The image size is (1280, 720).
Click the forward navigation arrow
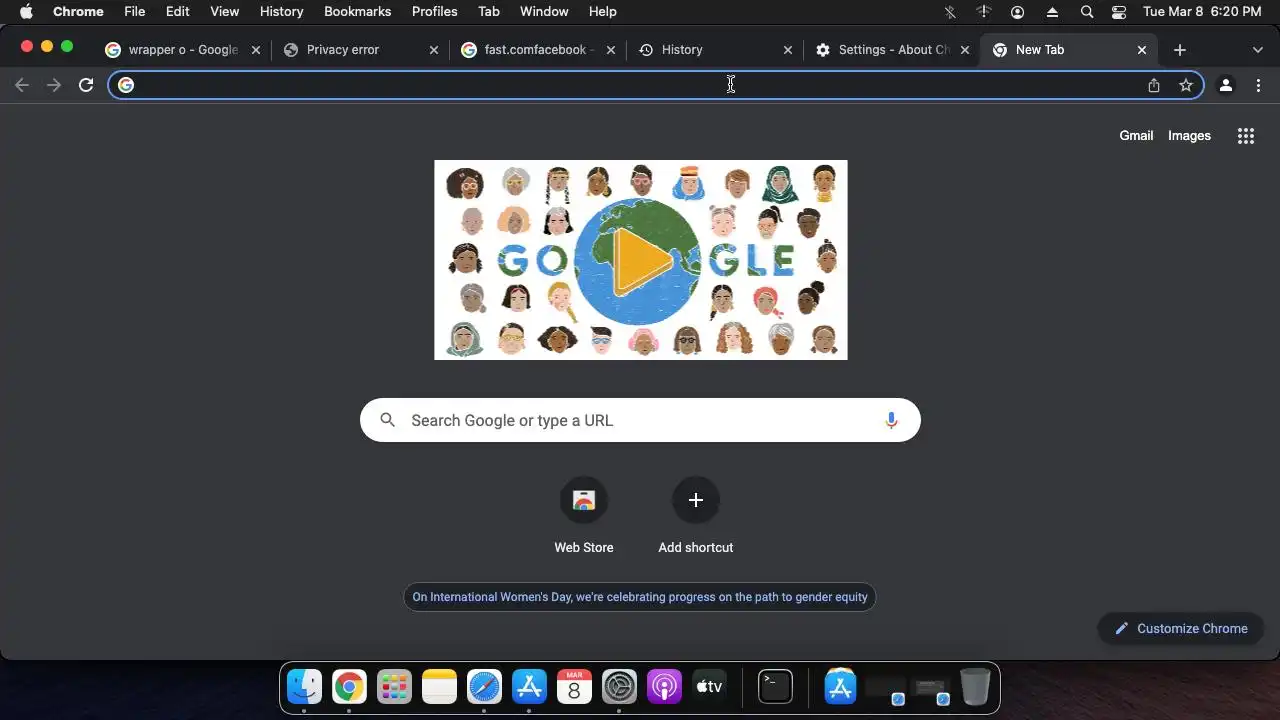coord(54,85)
